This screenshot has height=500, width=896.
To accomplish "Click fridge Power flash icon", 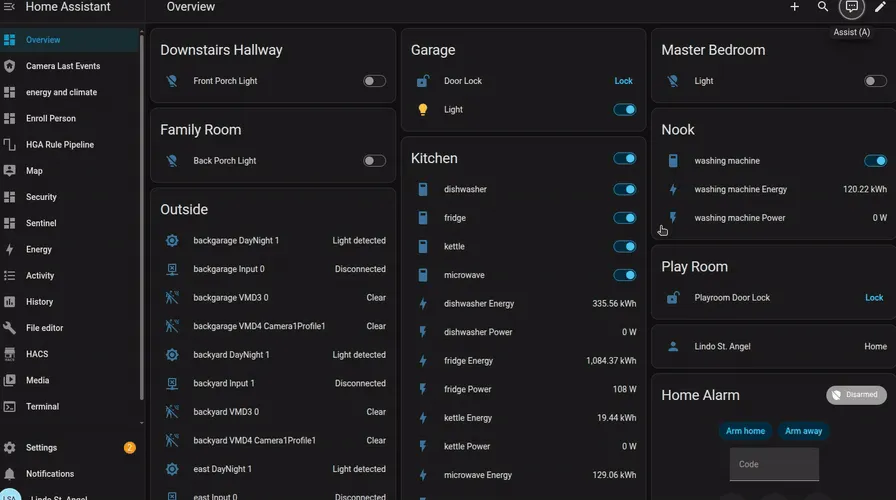I will point(422,389).
